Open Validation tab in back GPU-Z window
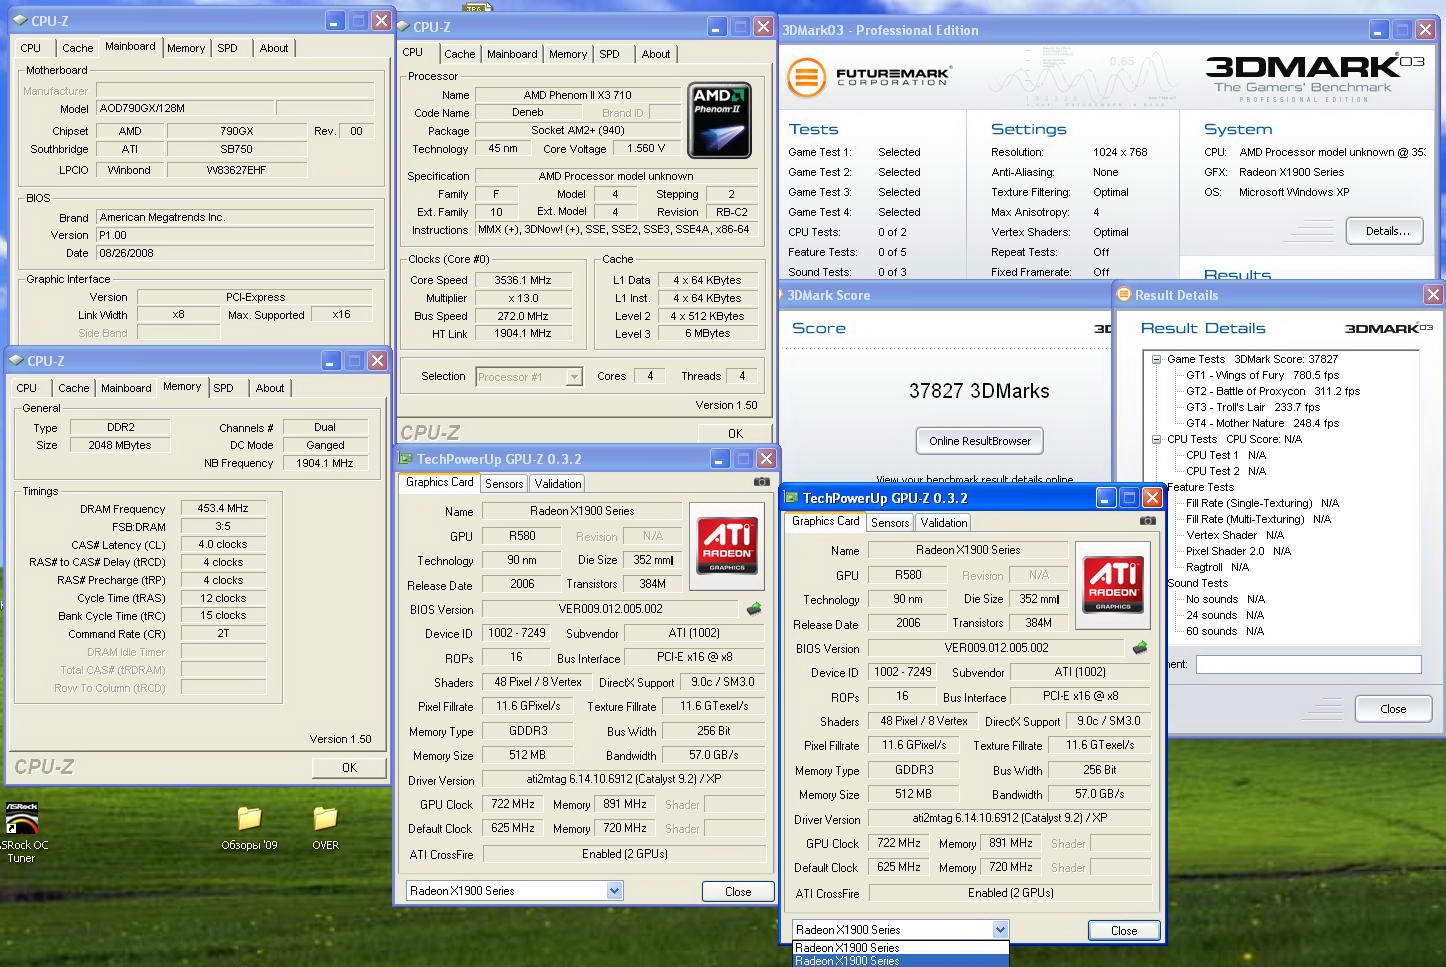 pyautogui.click(x=558, y=484)
